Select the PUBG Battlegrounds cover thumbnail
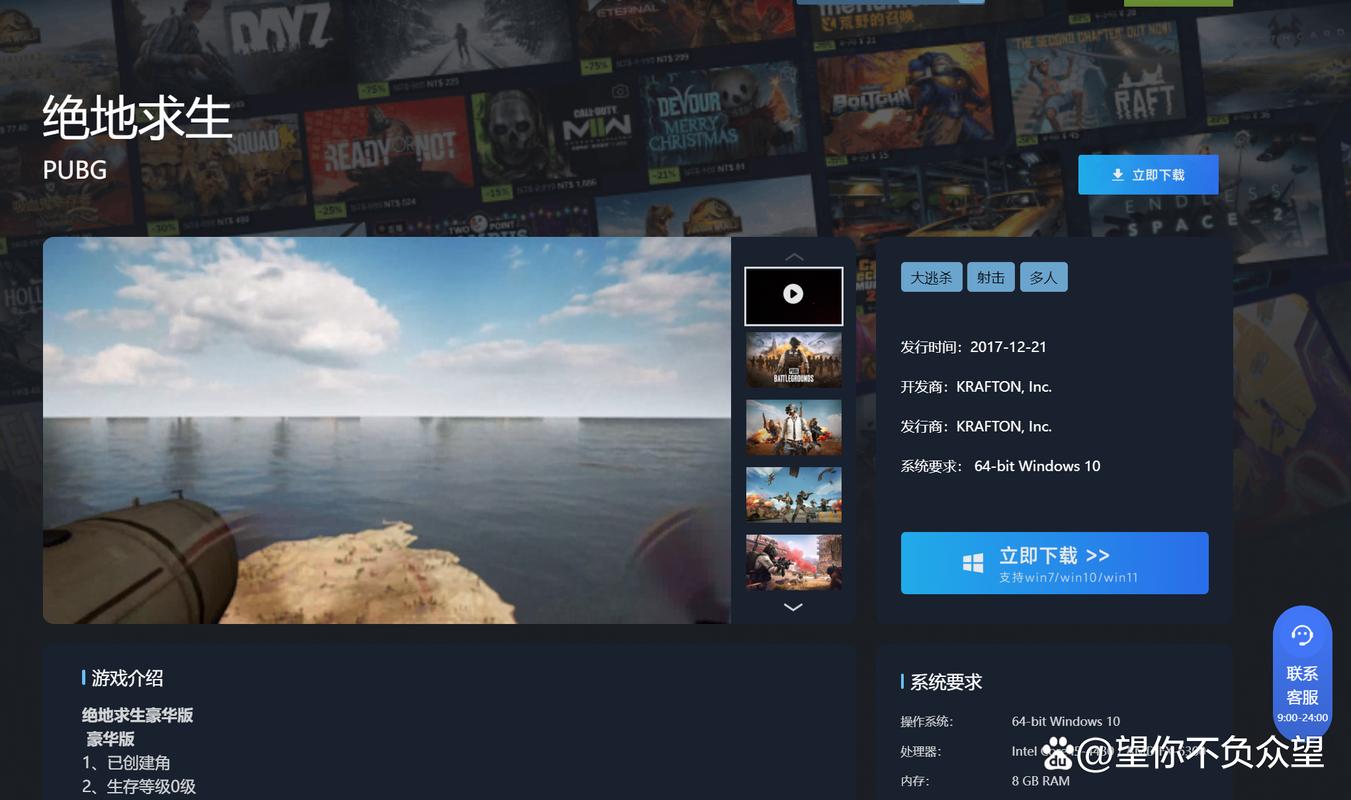The image size is (1351, 800). pos(793,360)
